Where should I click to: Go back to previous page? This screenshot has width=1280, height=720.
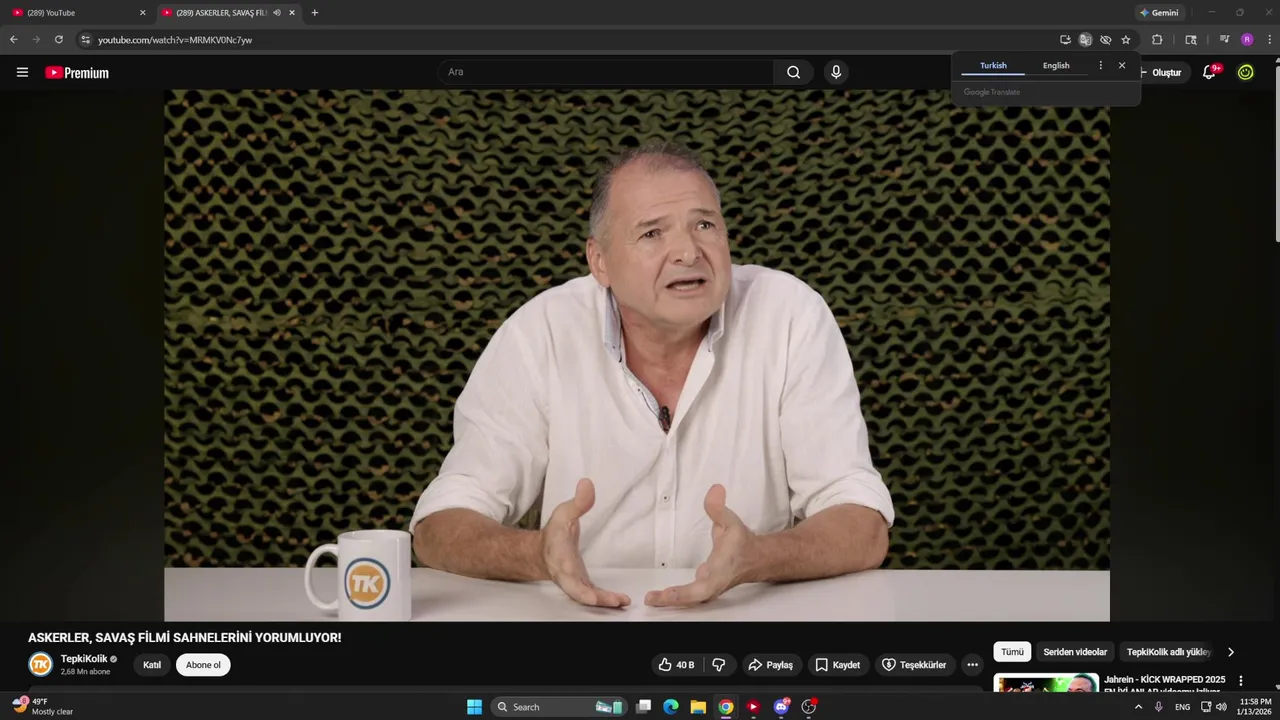(14, 40)
